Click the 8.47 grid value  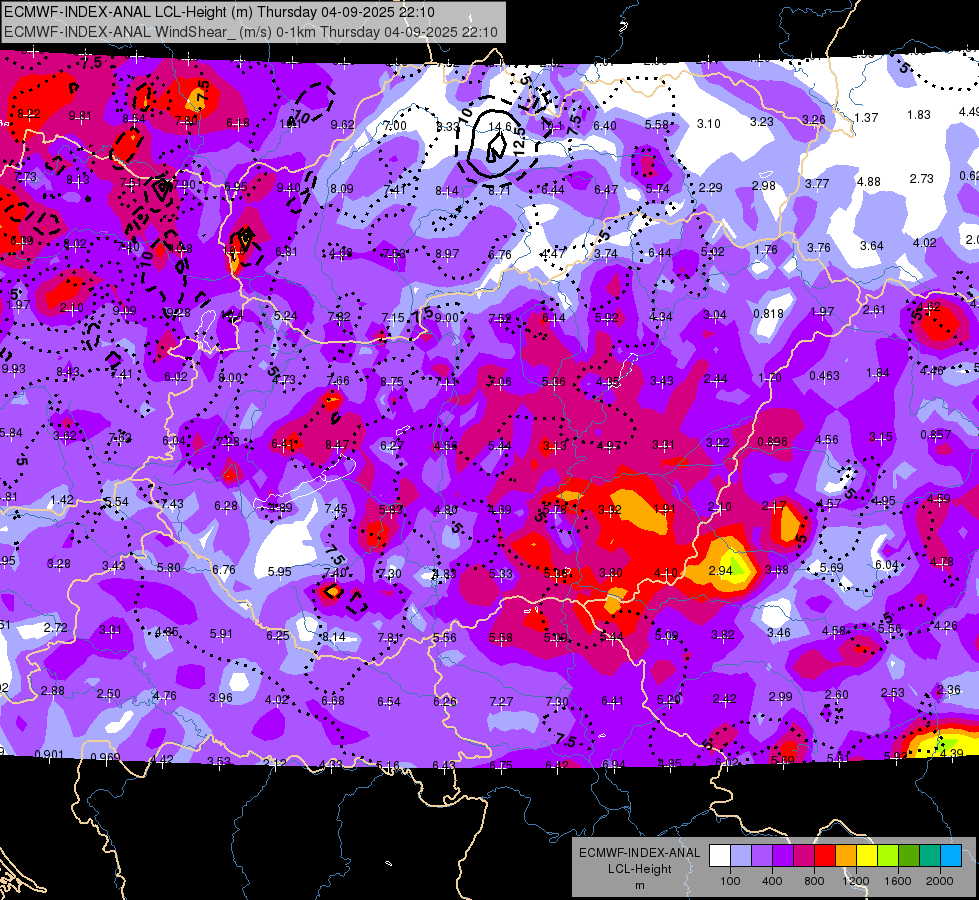[337, 445]
